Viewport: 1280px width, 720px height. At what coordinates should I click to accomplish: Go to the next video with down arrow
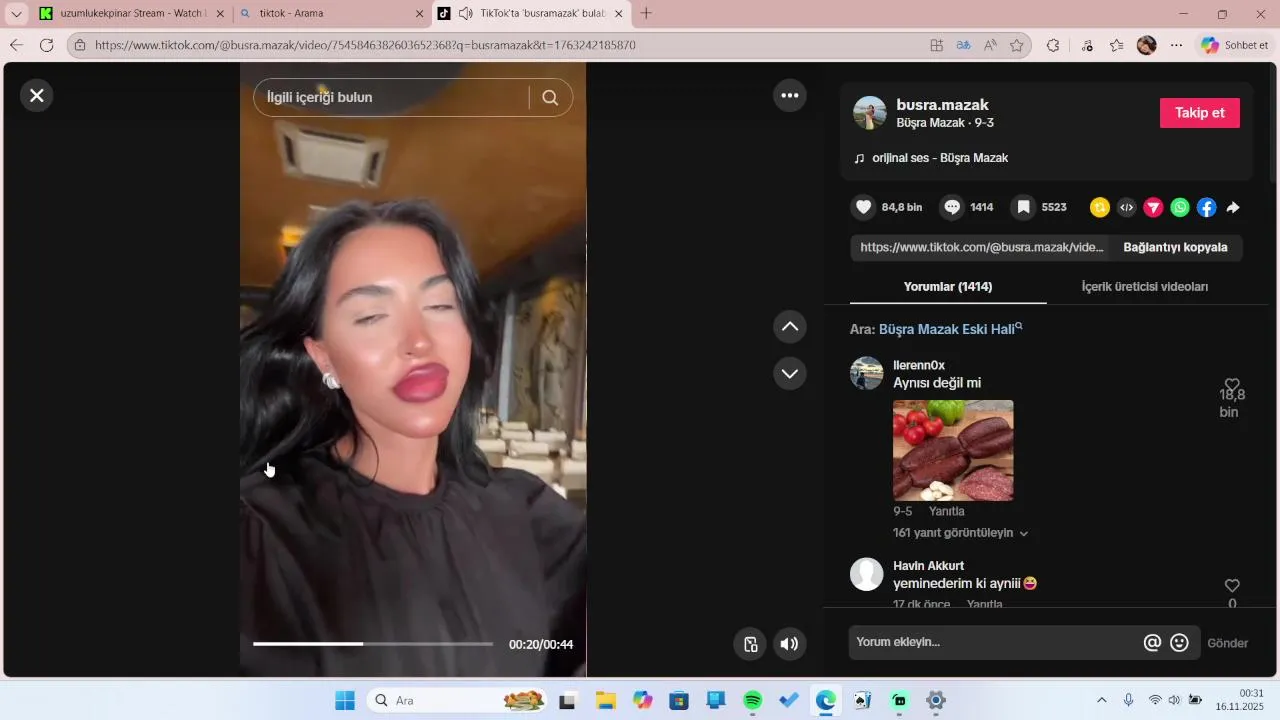[x=790, y=373]
